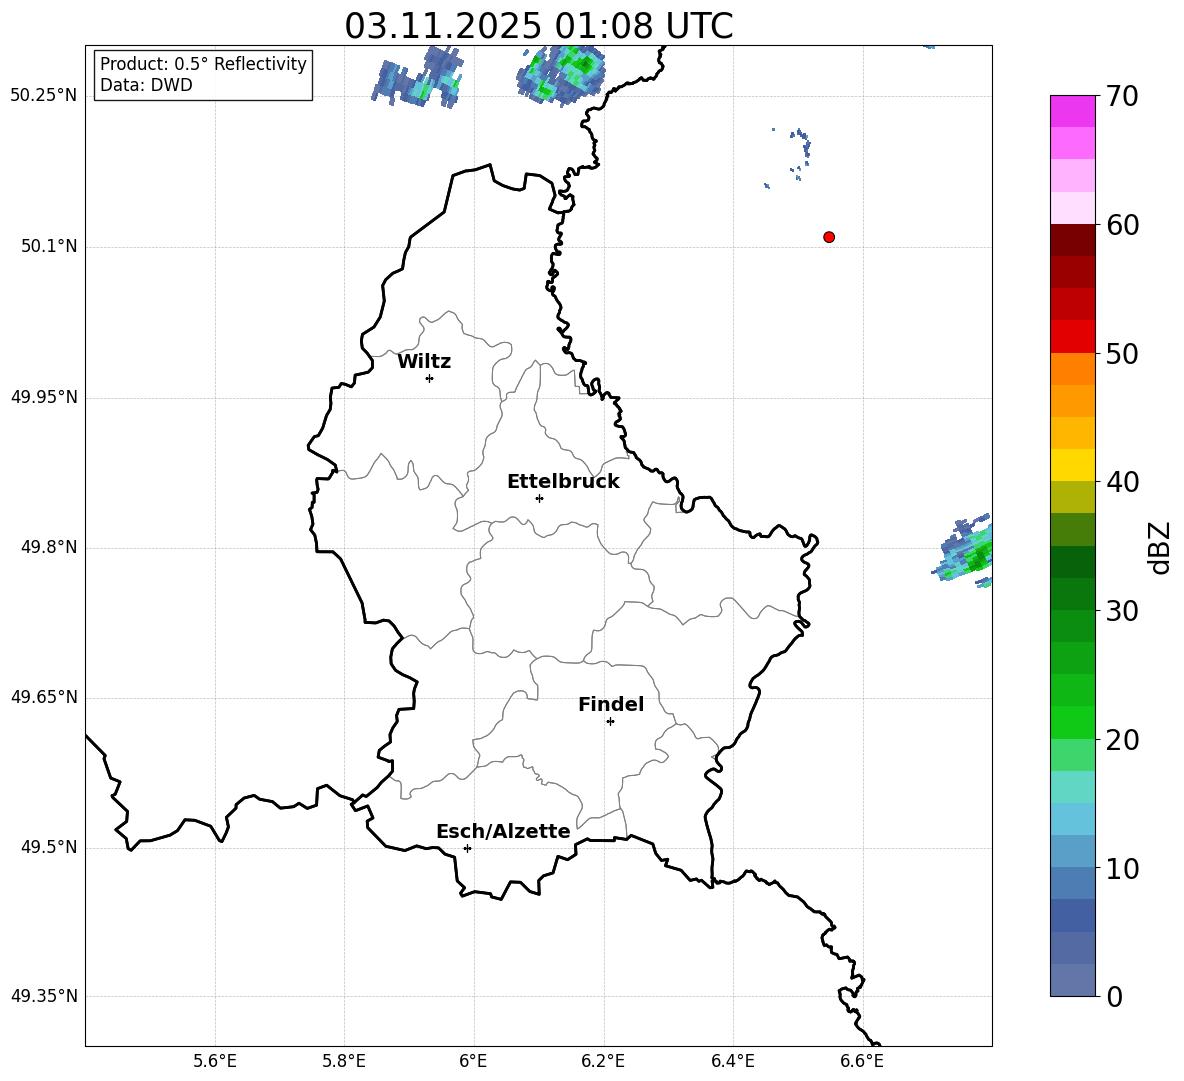Click the Product: 0.5° Reflectivity text
The height and width of the screenshot is (1081, 1184).
203,64
